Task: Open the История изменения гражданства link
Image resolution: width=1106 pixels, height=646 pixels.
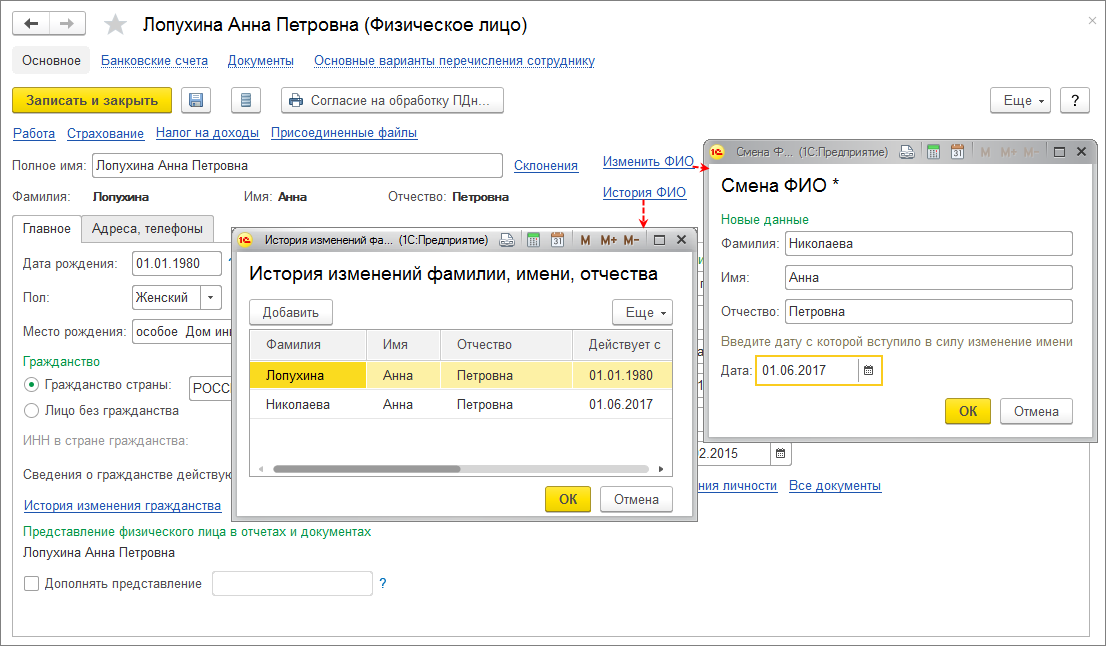Action: [x=122, y=506]
